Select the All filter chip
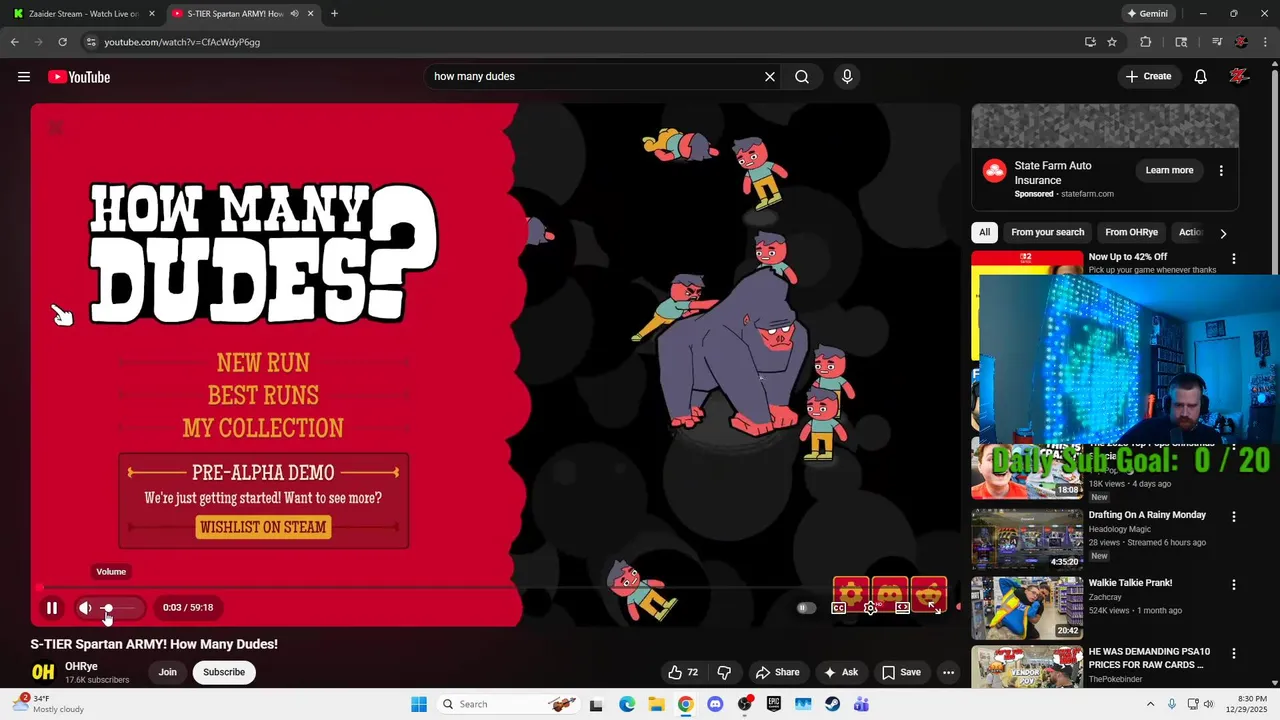Image resolution: width=1280 pixels, height=720 pixels. 984,232
